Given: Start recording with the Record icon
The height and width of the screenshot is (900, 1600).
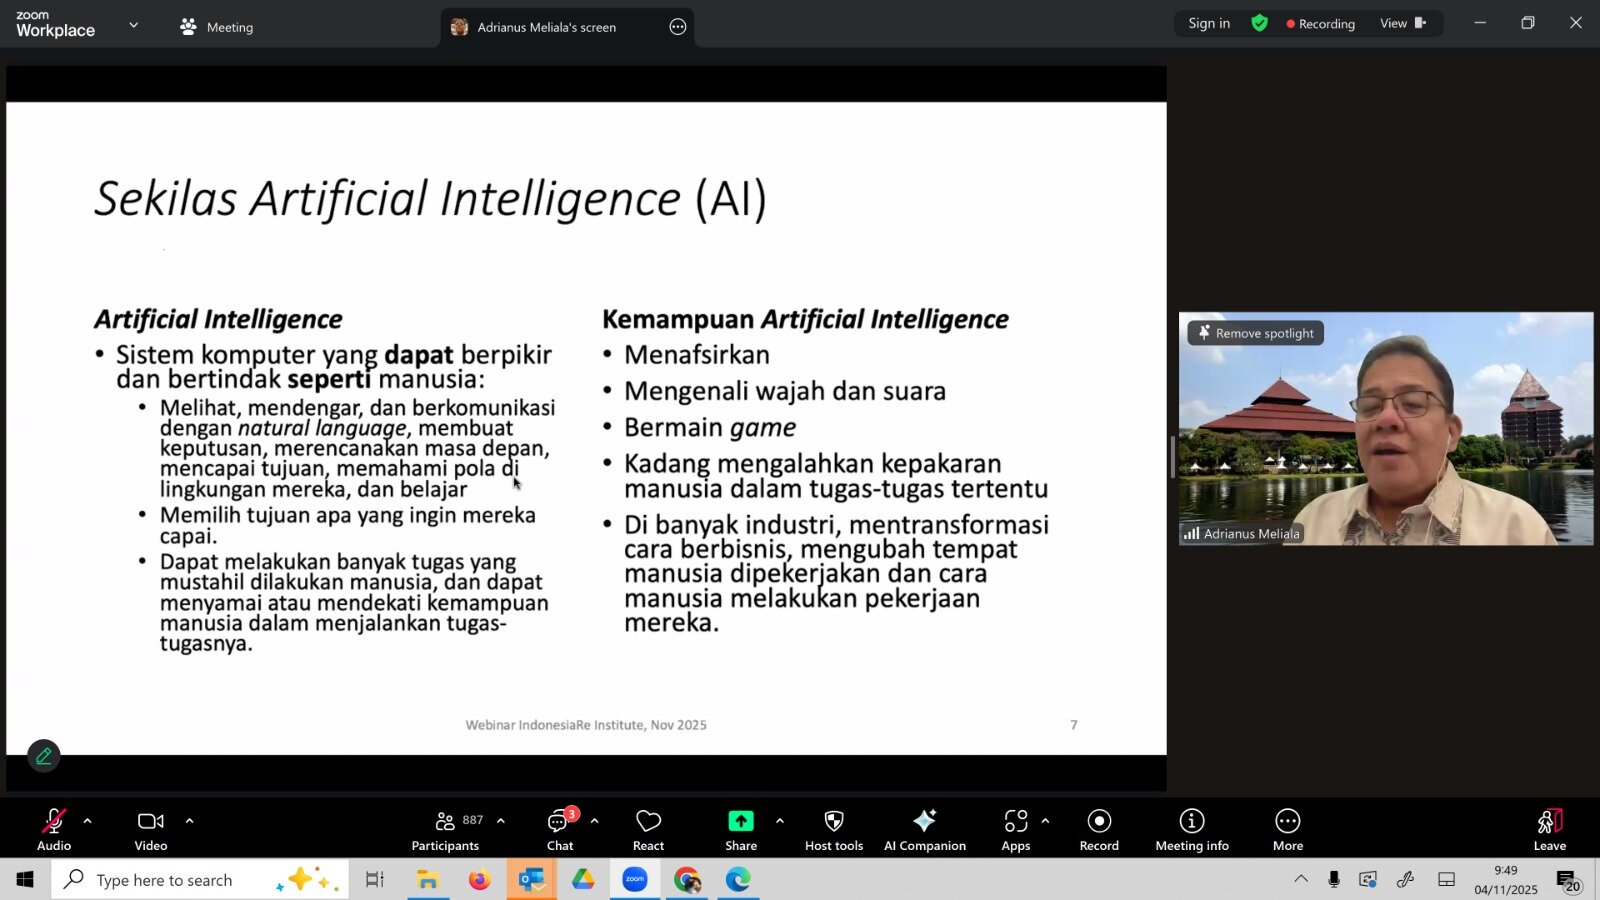Looking at the screenshot, I should coord(1098,828).
